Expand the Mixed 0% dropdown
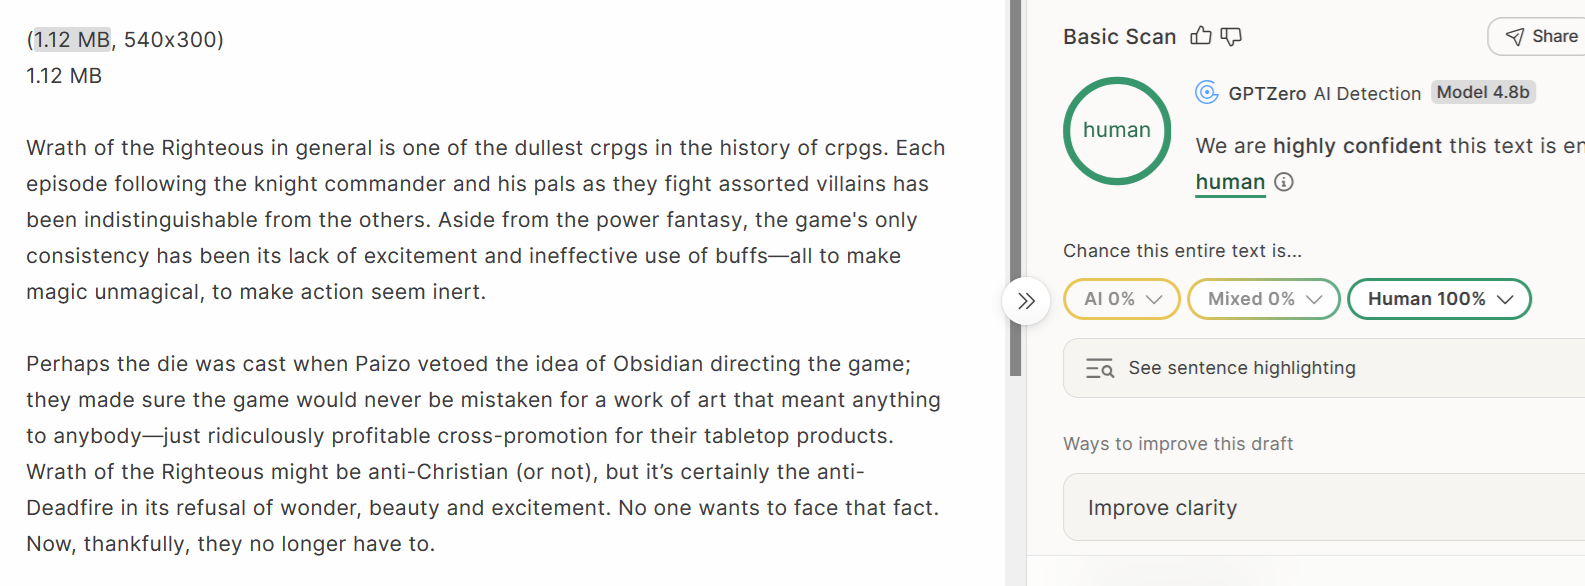1585x586 pixels. pyautogui.click(x=1264, y=299)
